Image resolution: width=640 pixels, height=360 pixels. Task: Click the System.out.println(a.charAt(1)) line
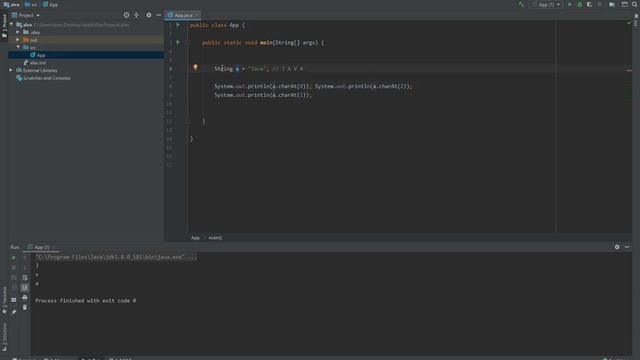tap(263, 95)
